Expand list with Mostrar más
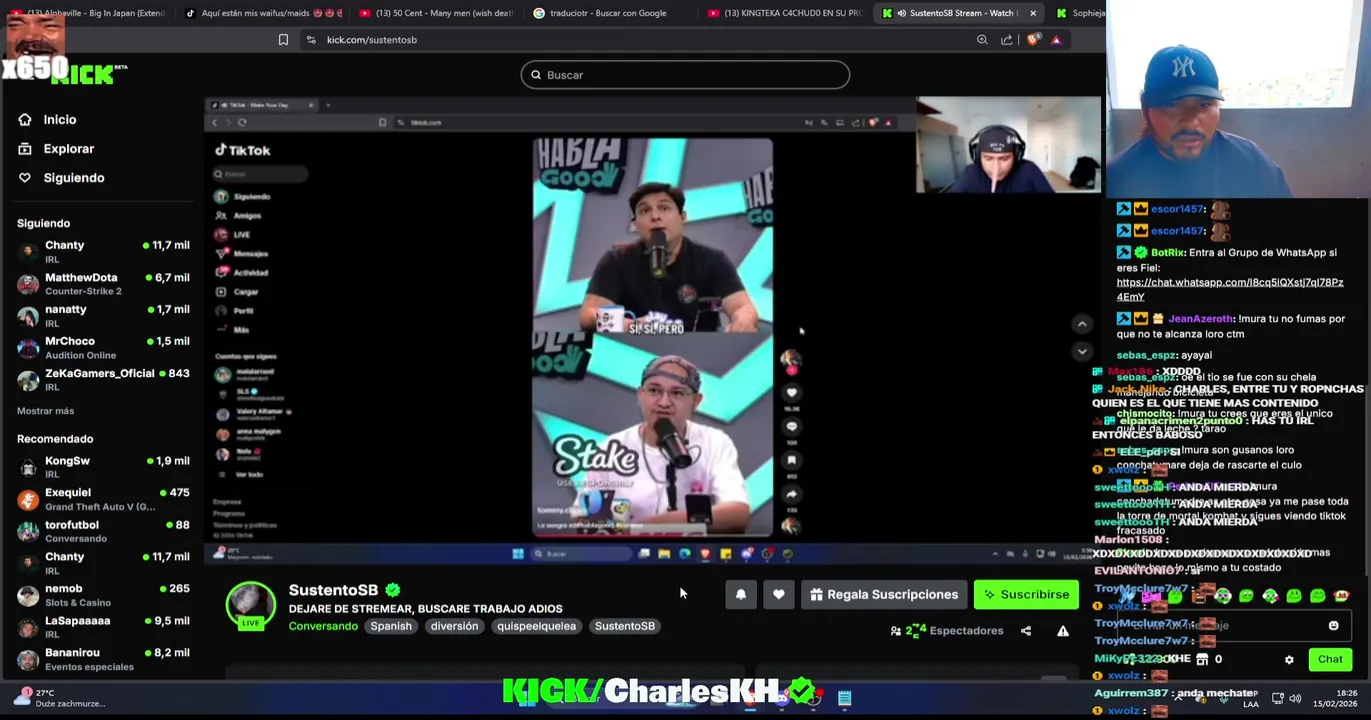Screen dimensions: 1371x720 pos(45,411)
